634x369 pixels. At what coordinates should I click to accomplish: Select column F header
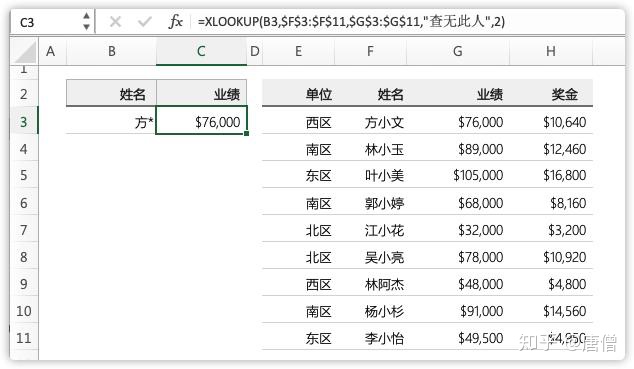(370, 51)
